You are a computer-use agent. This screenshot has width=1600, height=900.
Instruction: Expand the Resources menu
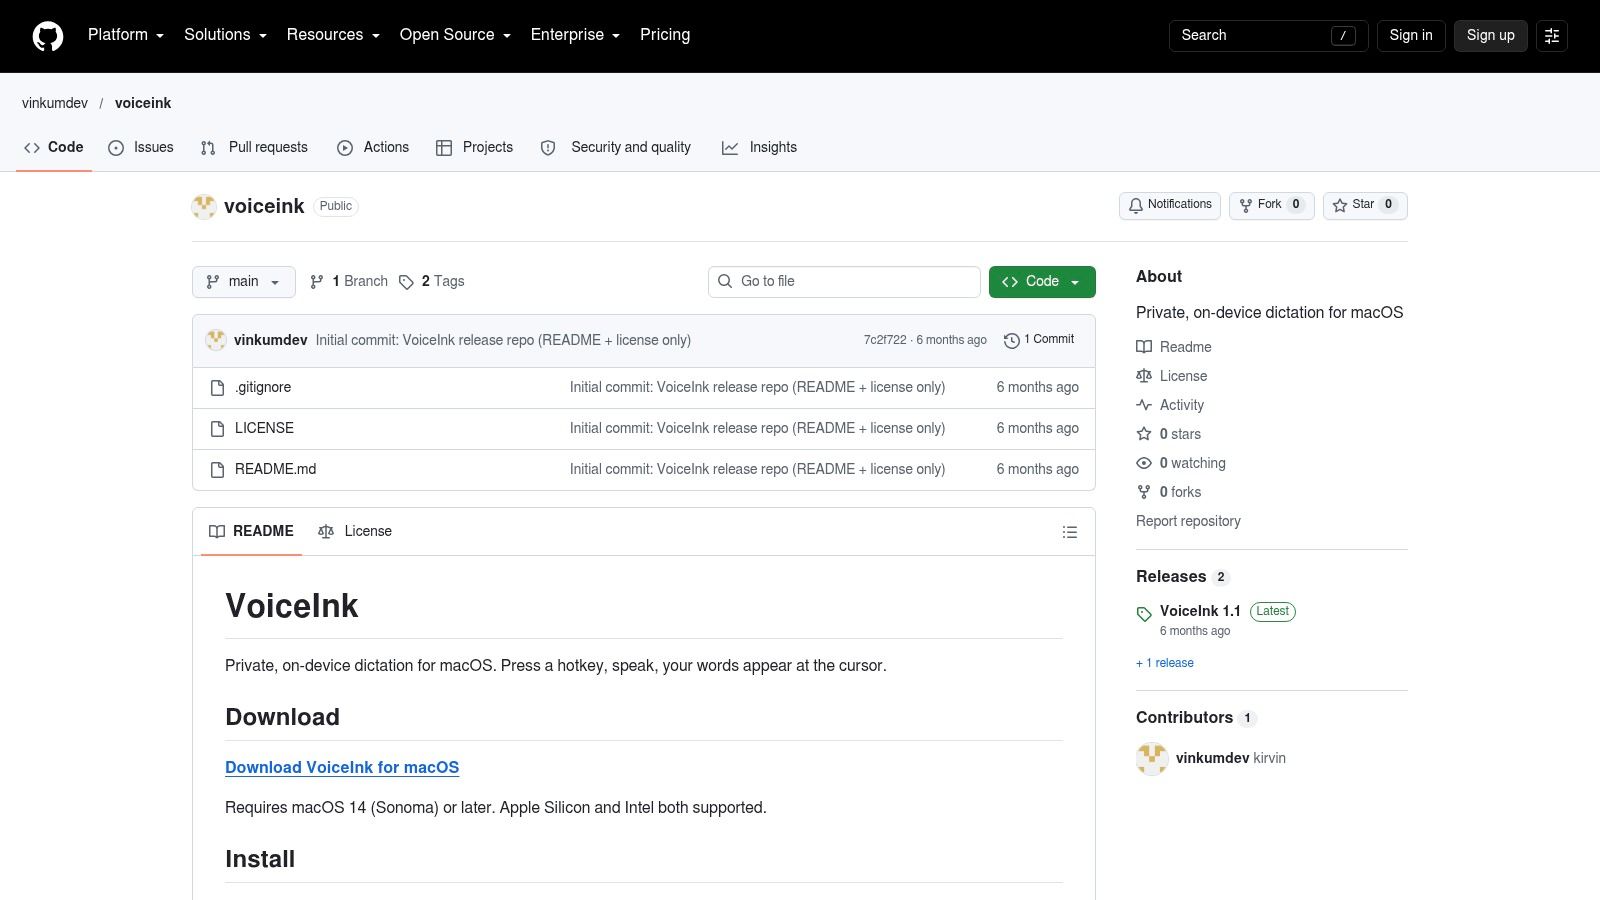(333, 35)
